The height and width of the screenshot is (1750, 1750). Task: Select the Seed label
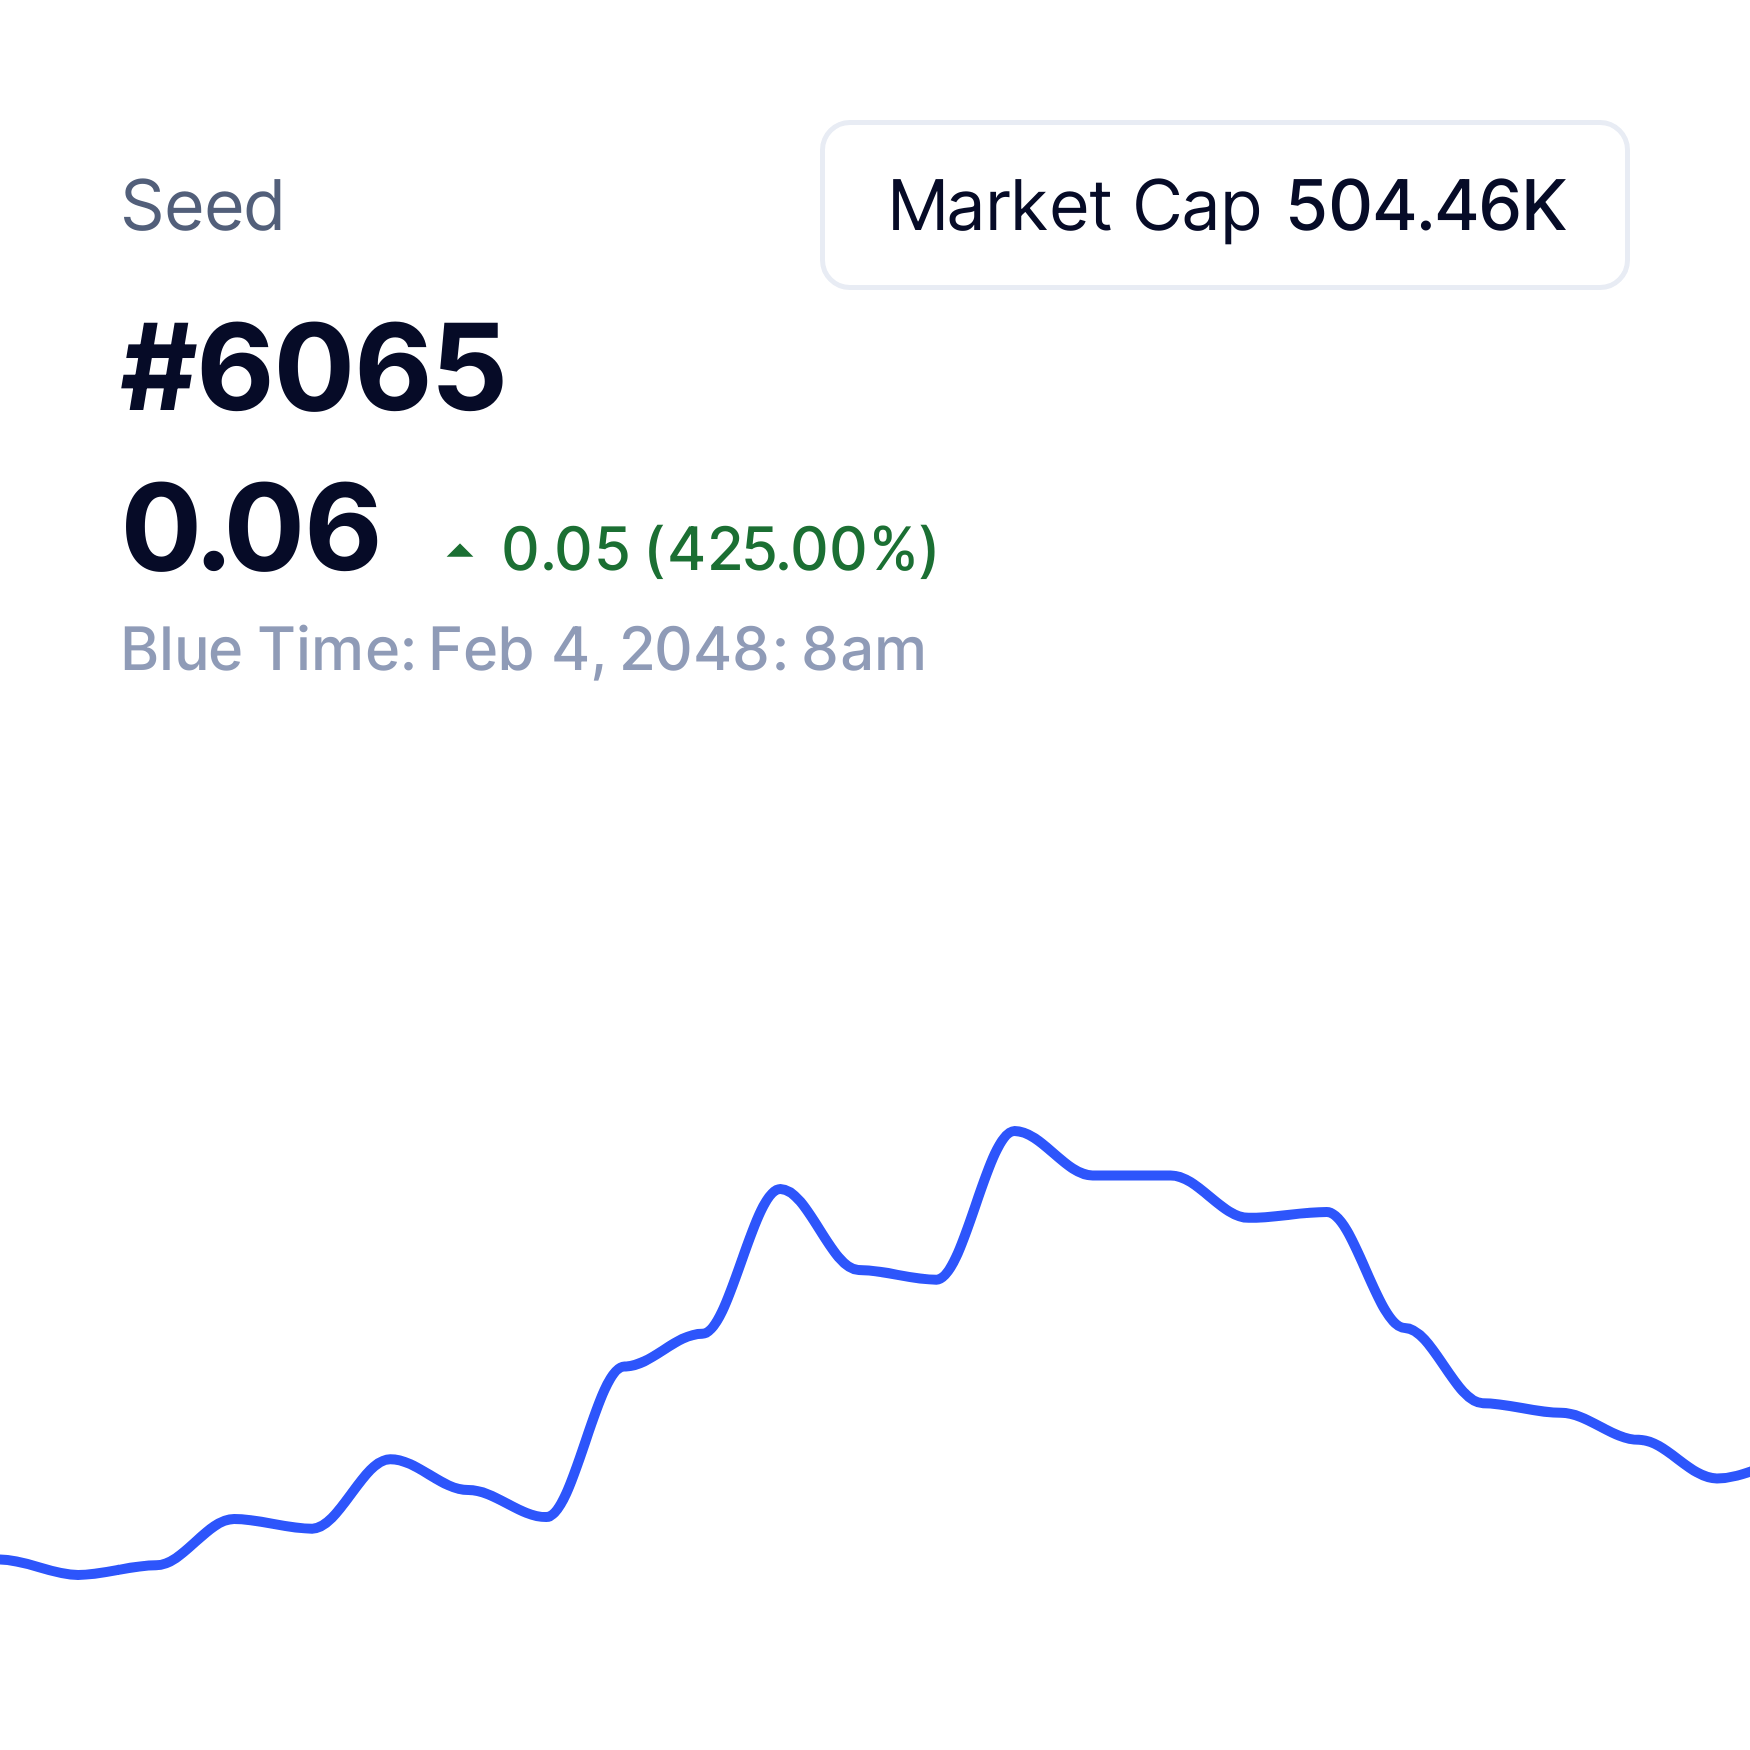203,206
